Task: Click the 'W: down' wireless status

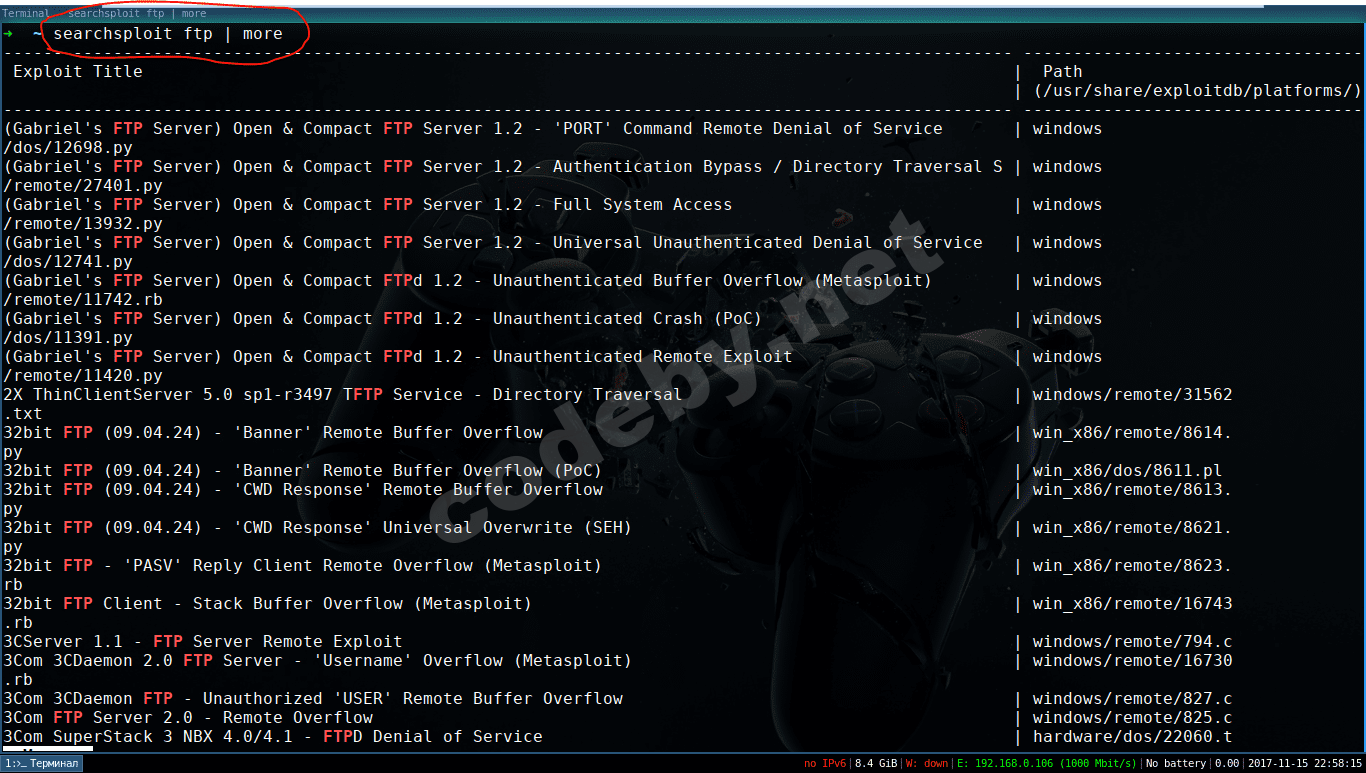Action: 927,764
